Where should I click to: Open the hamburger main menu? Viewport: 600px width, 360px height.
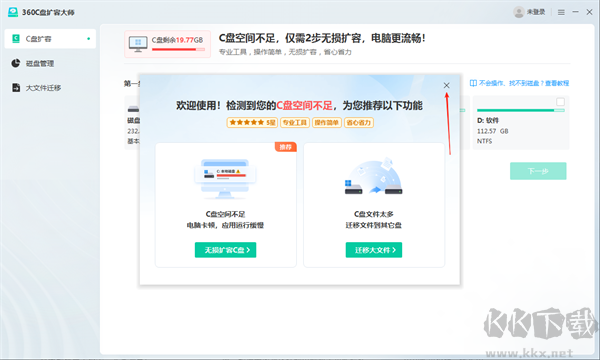[561, 12]
